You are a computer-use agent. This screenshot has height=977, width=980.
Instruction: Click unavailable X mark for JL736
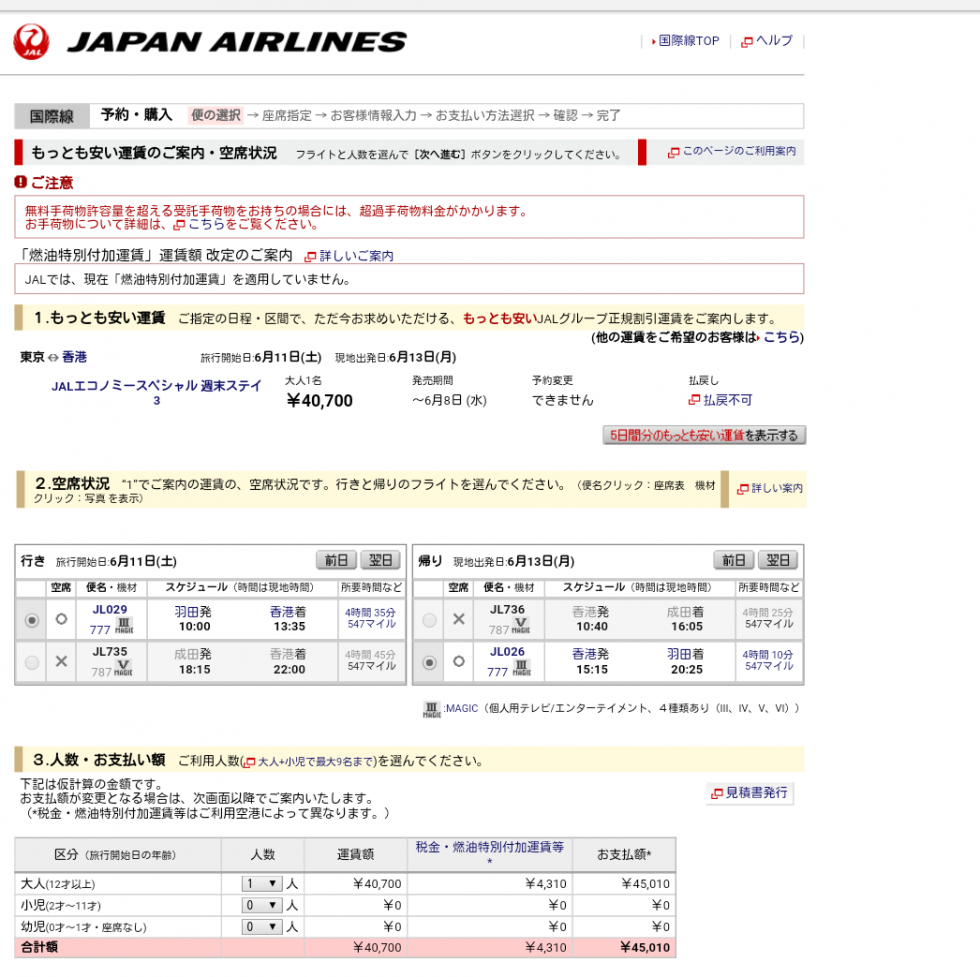(459, 619)
